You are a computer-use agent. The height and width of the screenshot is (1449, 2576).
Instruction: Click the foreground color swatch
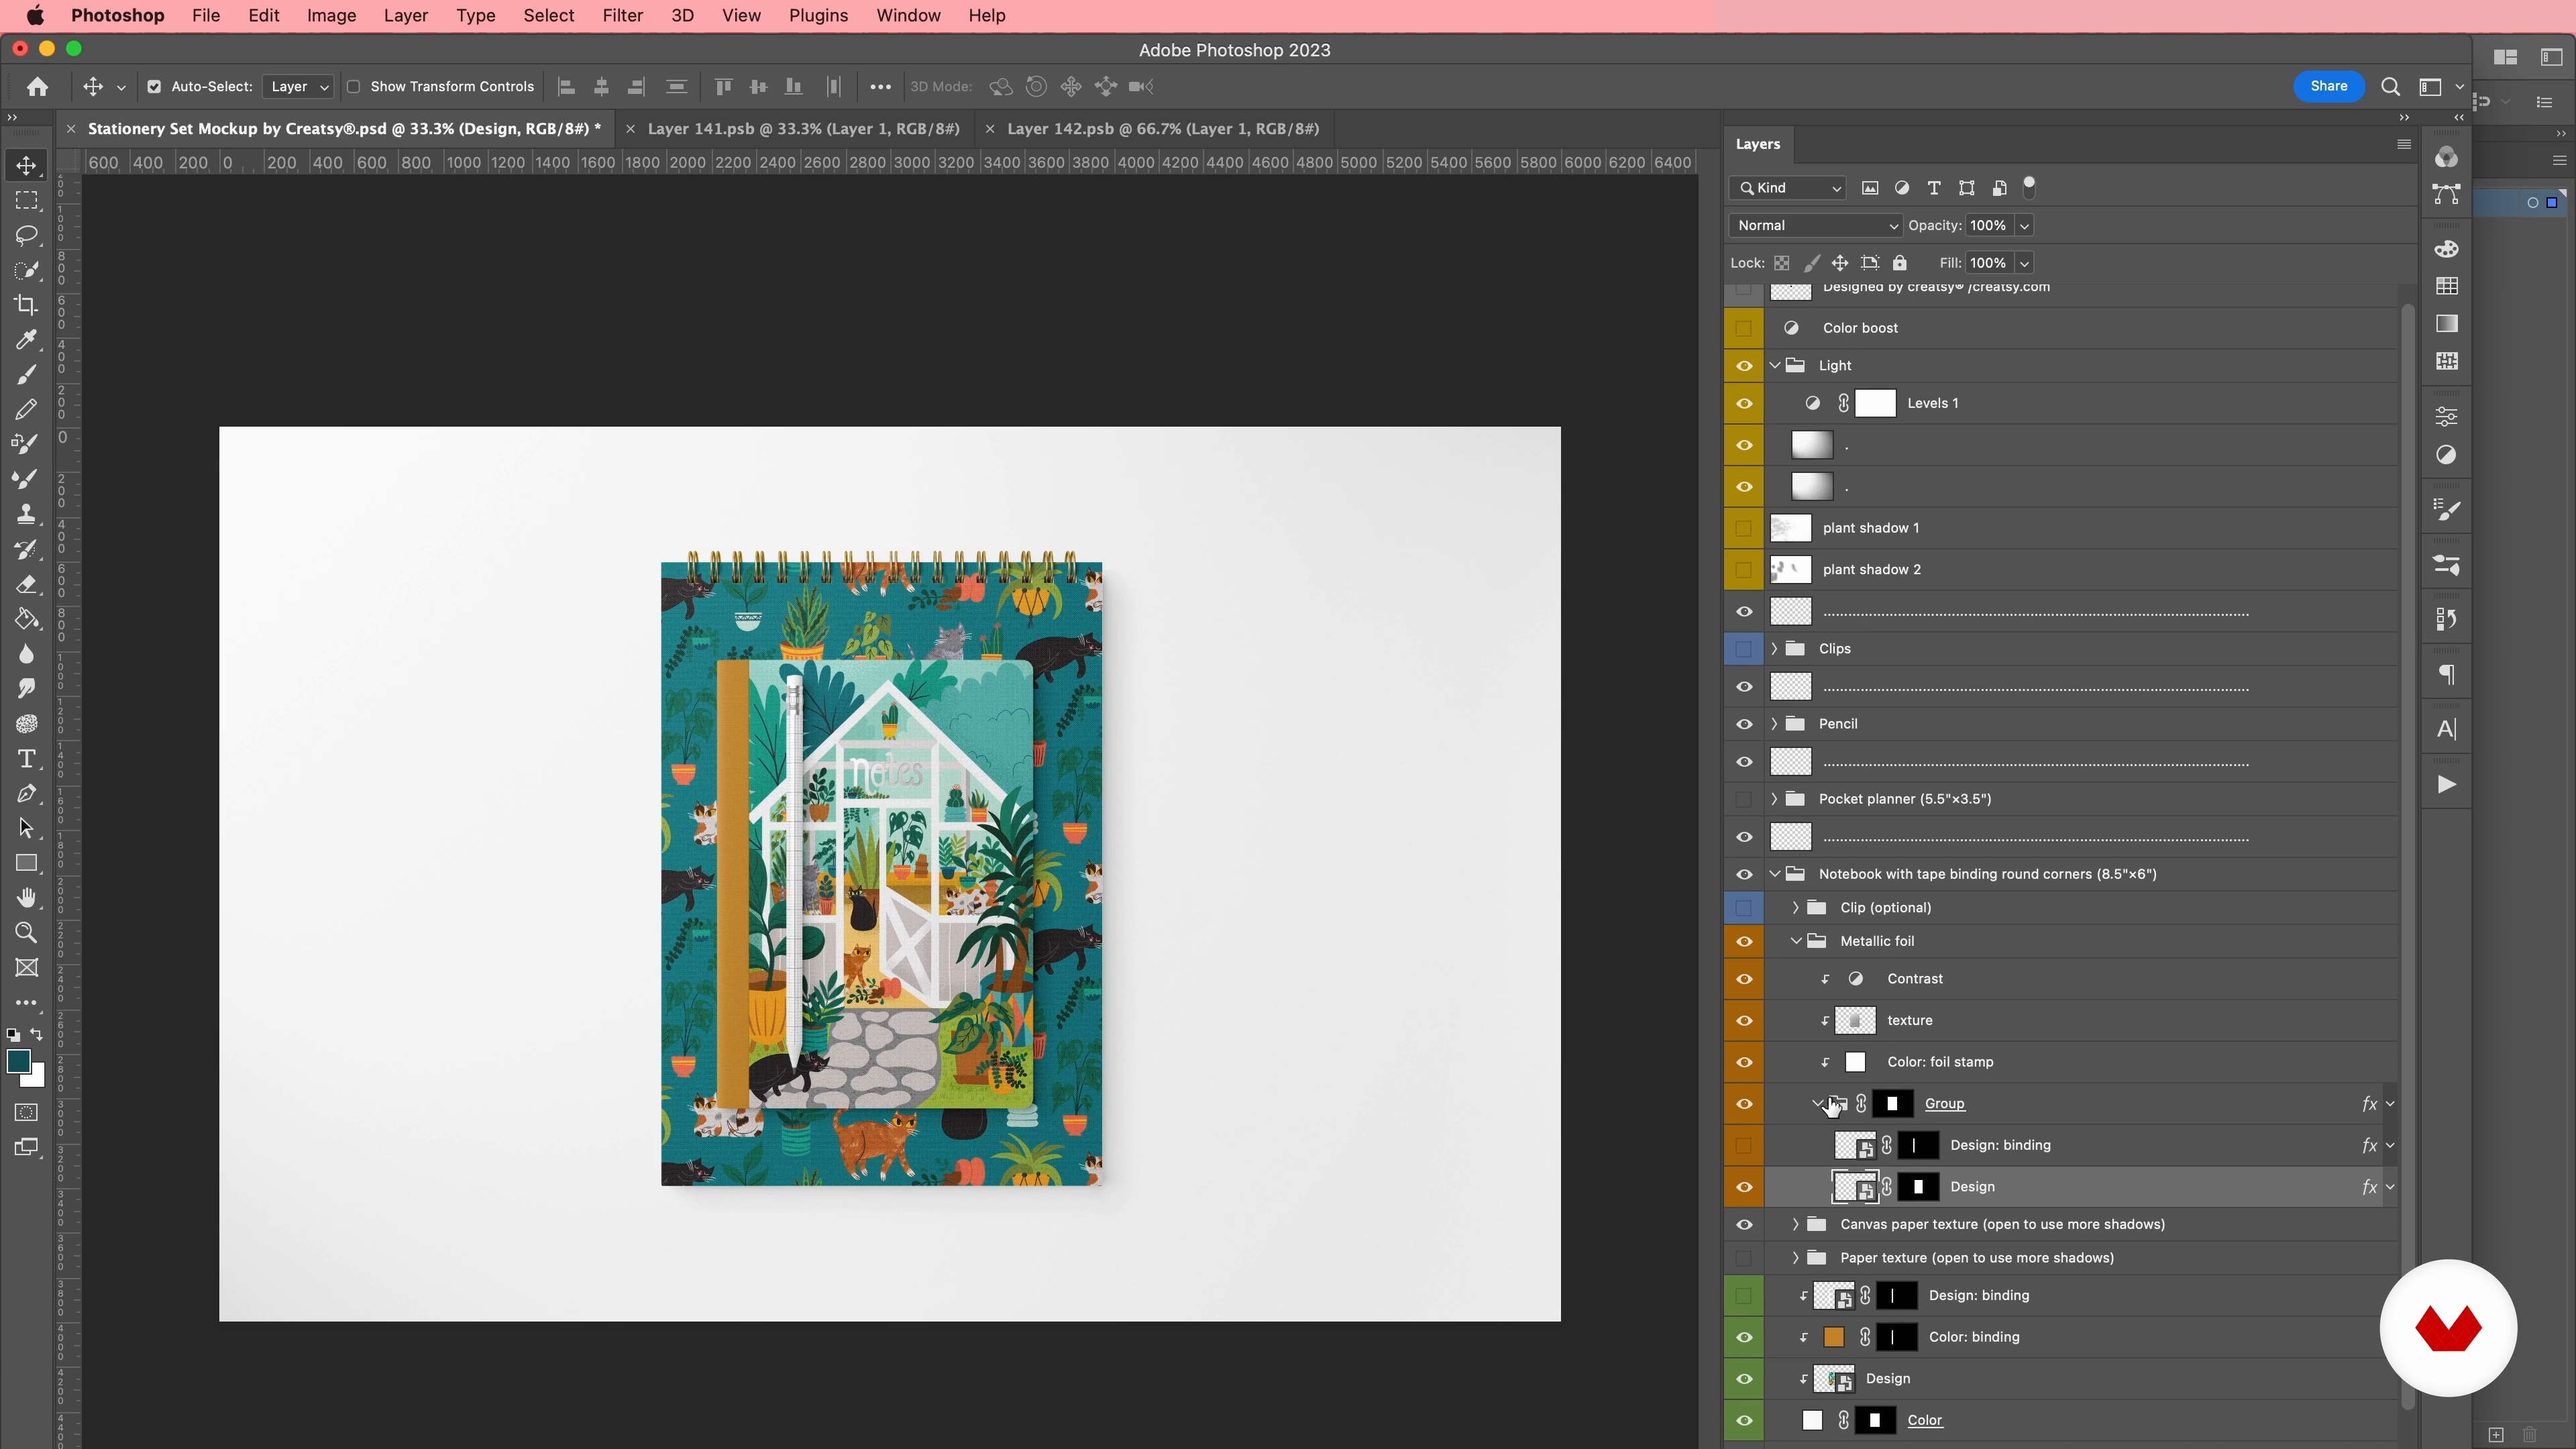[18, 1062]
